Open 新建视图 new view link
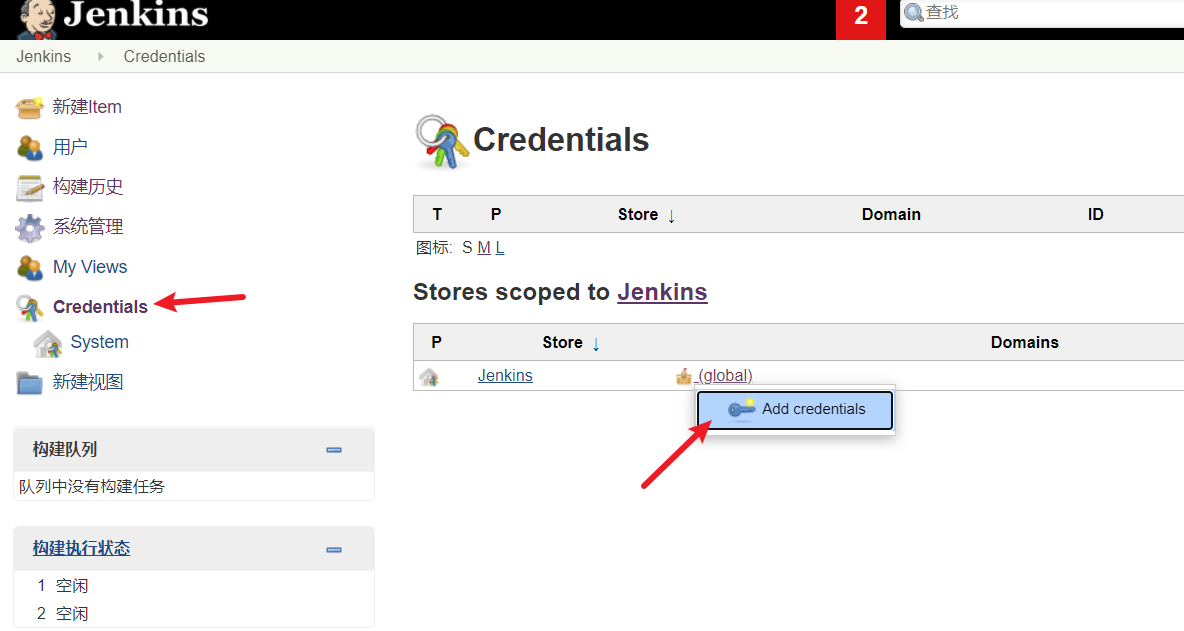This screenshot has width=1184, height=631. 88,383
